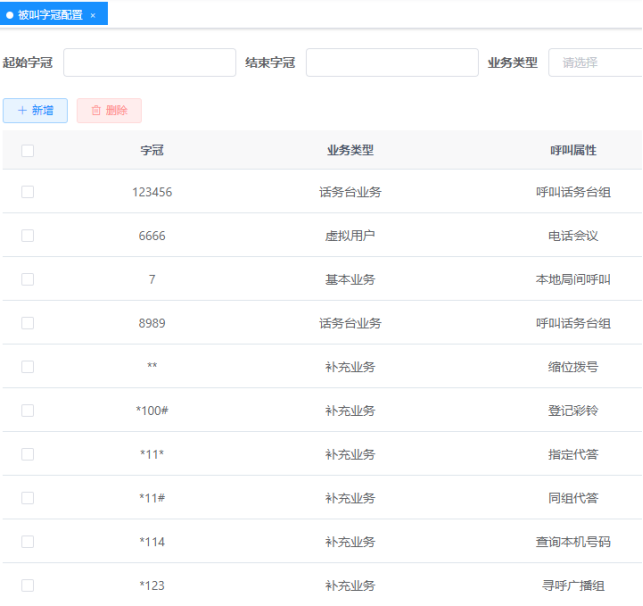Image resolution: width=643 pixels, height=606 pixels.
Task: Check the row for prefix 6666
Action: coord(27,236)
